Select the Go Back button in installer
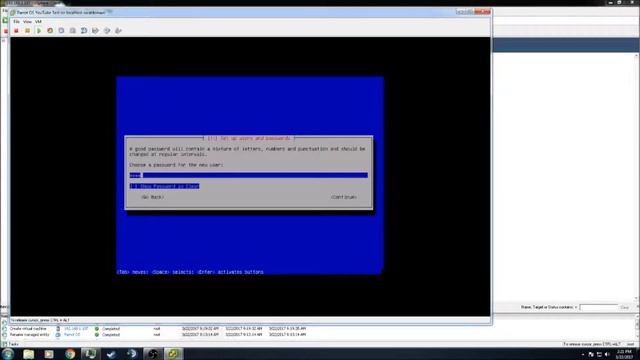 (152, 197)
